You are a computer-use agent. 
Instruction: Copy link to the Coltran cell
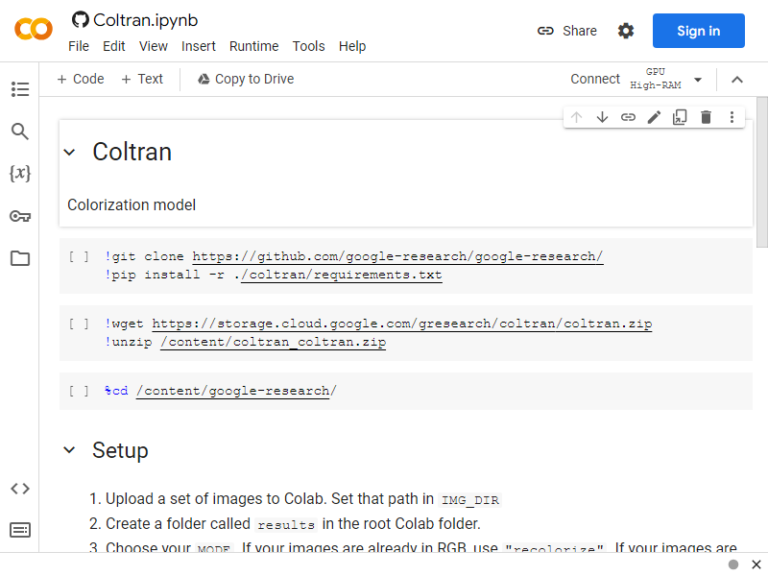628,117
